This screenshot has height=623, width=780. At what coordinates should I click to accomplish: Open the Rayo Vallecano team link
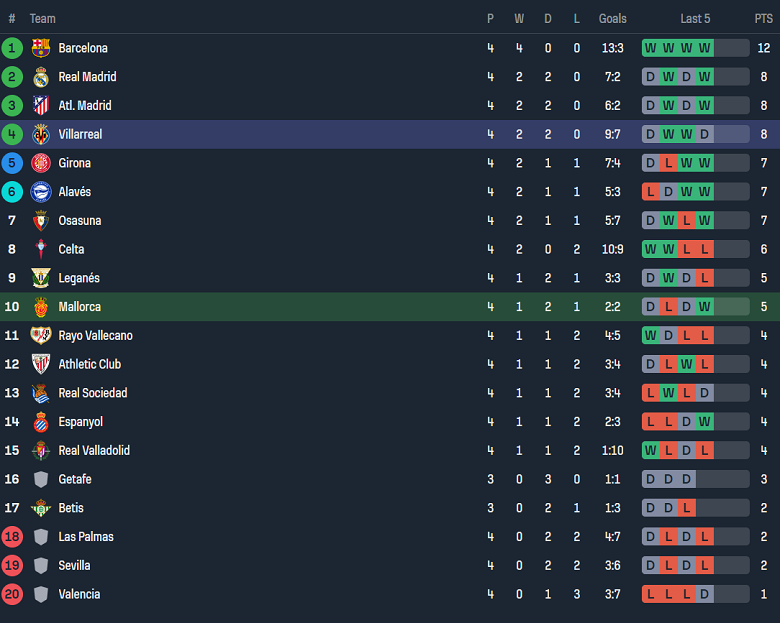point(95,336)
